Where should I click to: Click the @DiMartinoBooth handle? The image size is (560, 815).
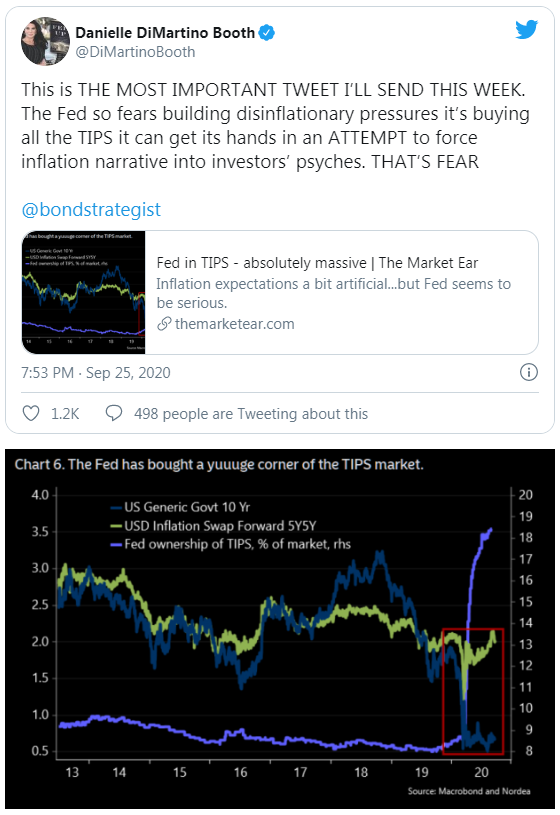click(135, 52)
